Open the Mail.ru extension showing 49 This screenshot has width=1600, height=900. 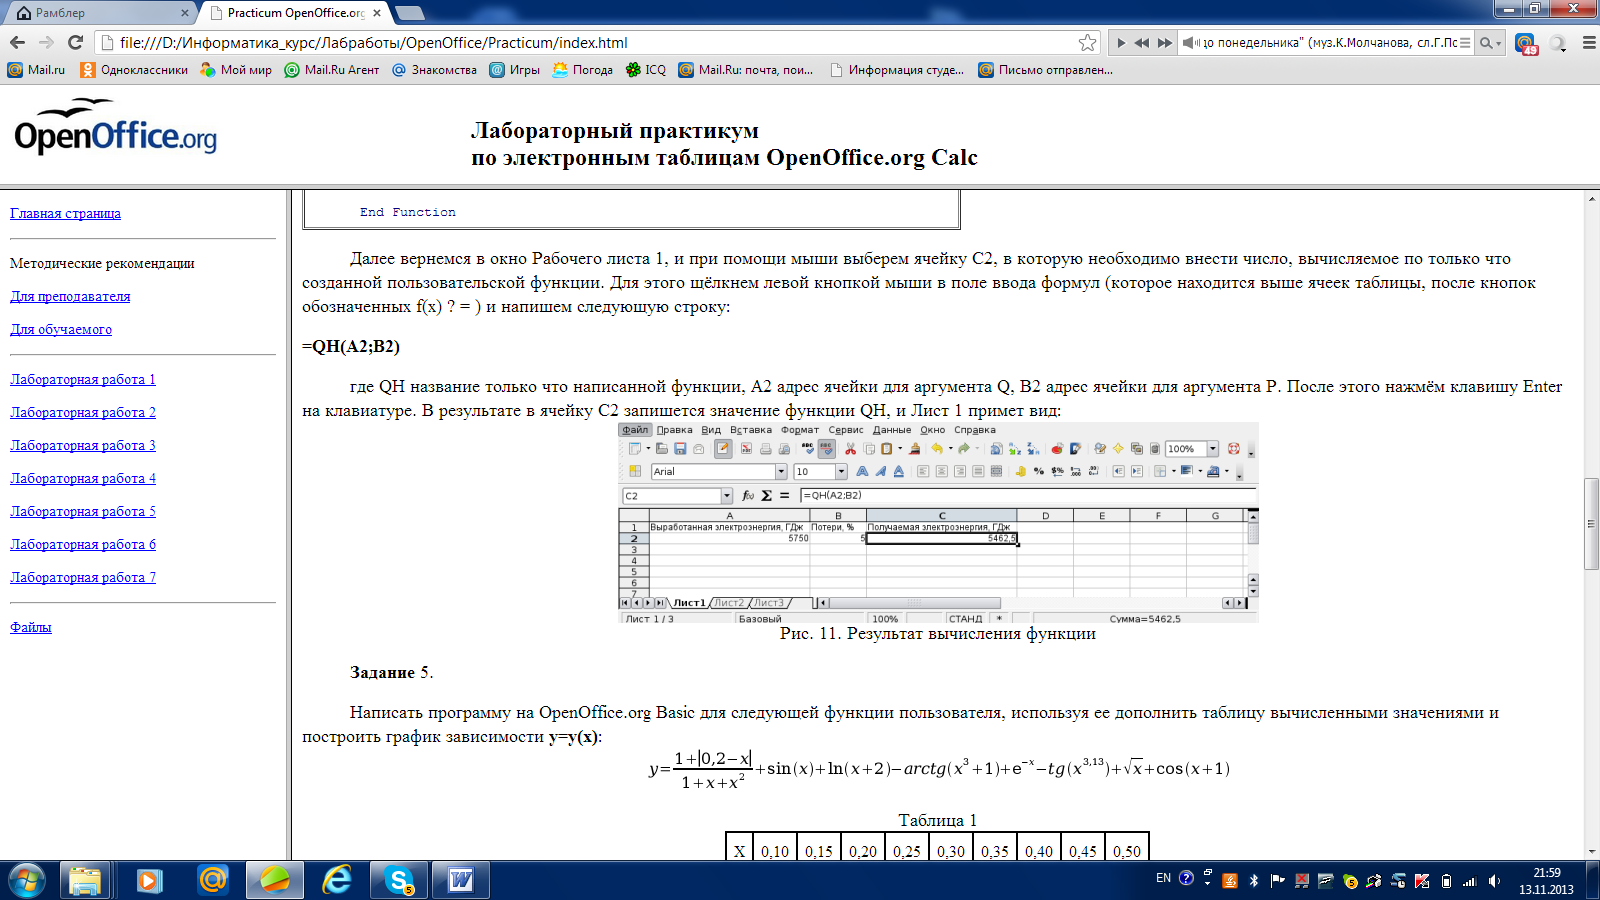pos(1525,43)
